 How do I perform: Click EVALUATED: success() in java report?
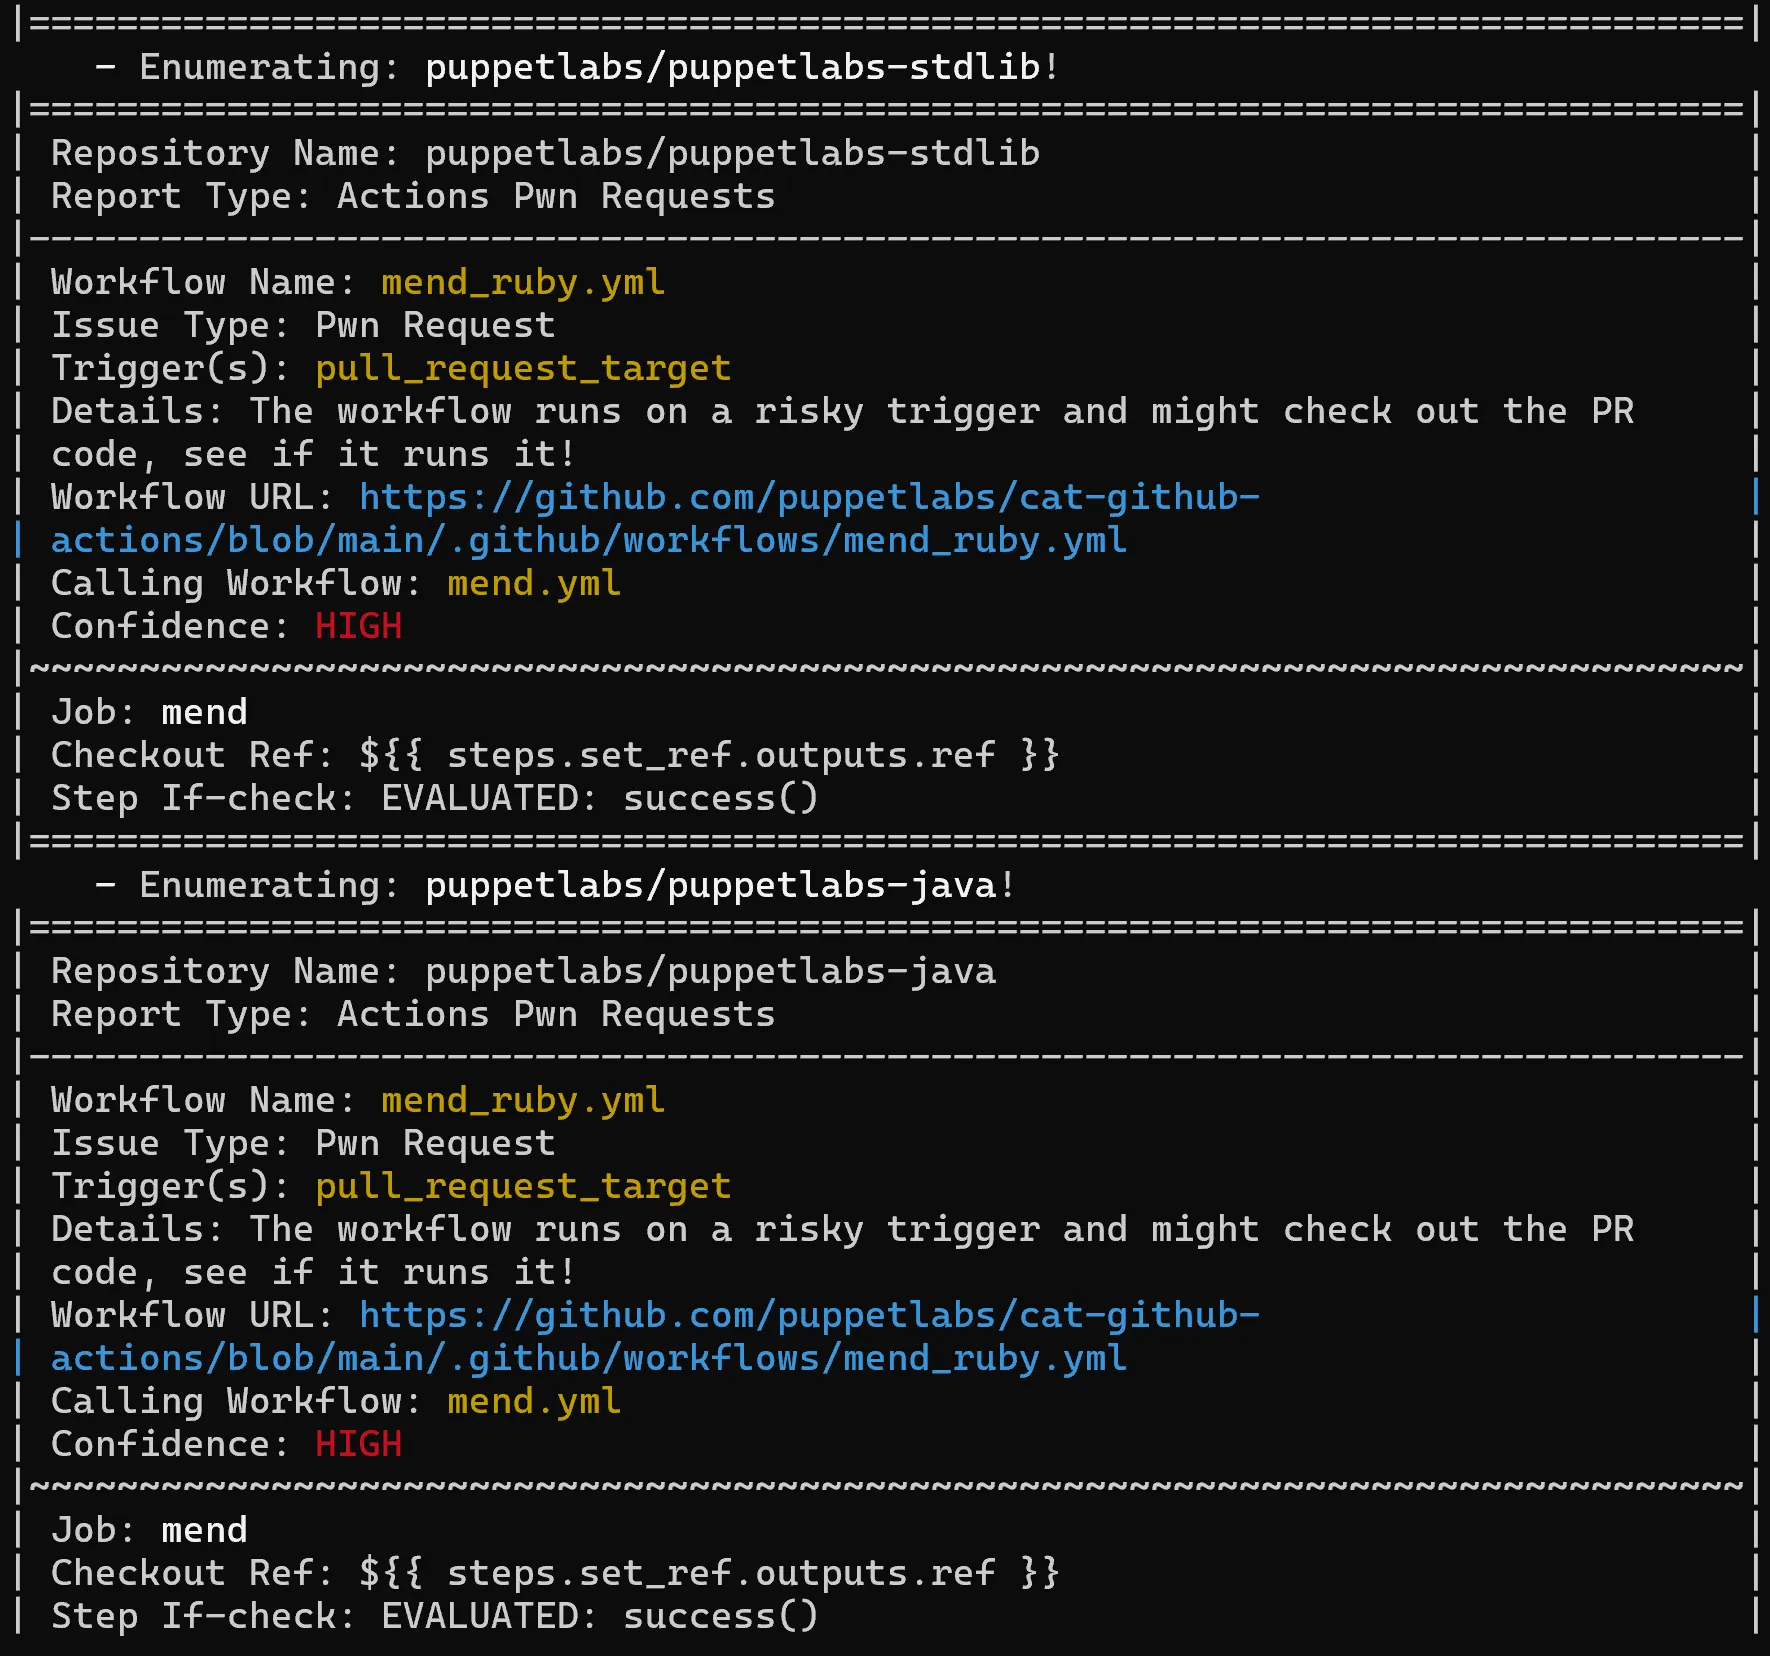point(600,1617)
